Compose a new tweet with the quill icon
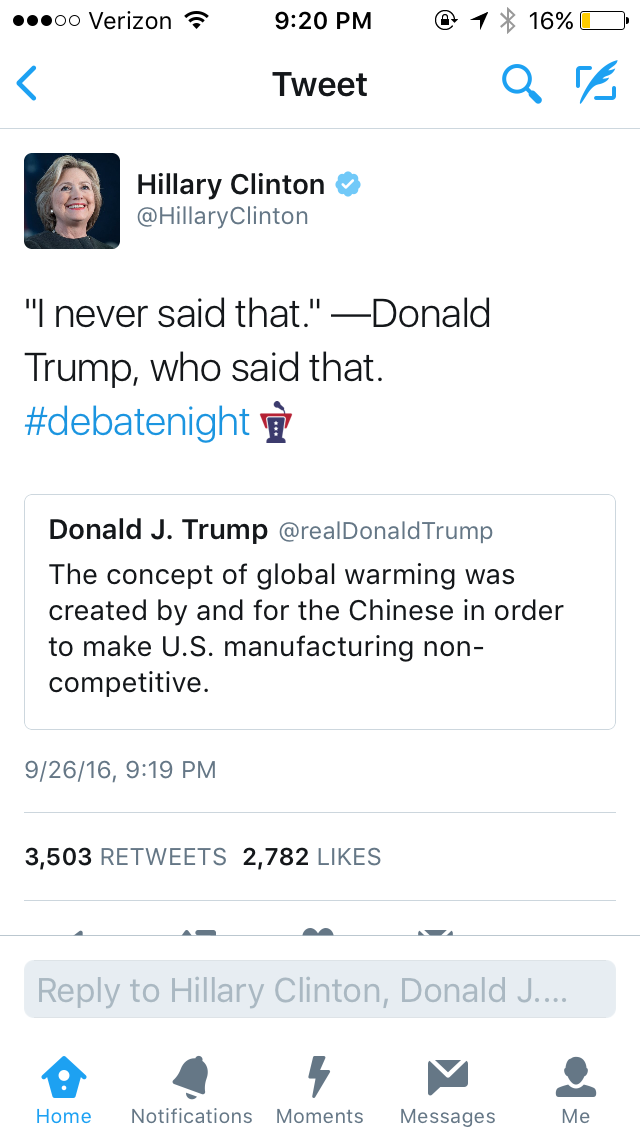 [596, 84]
